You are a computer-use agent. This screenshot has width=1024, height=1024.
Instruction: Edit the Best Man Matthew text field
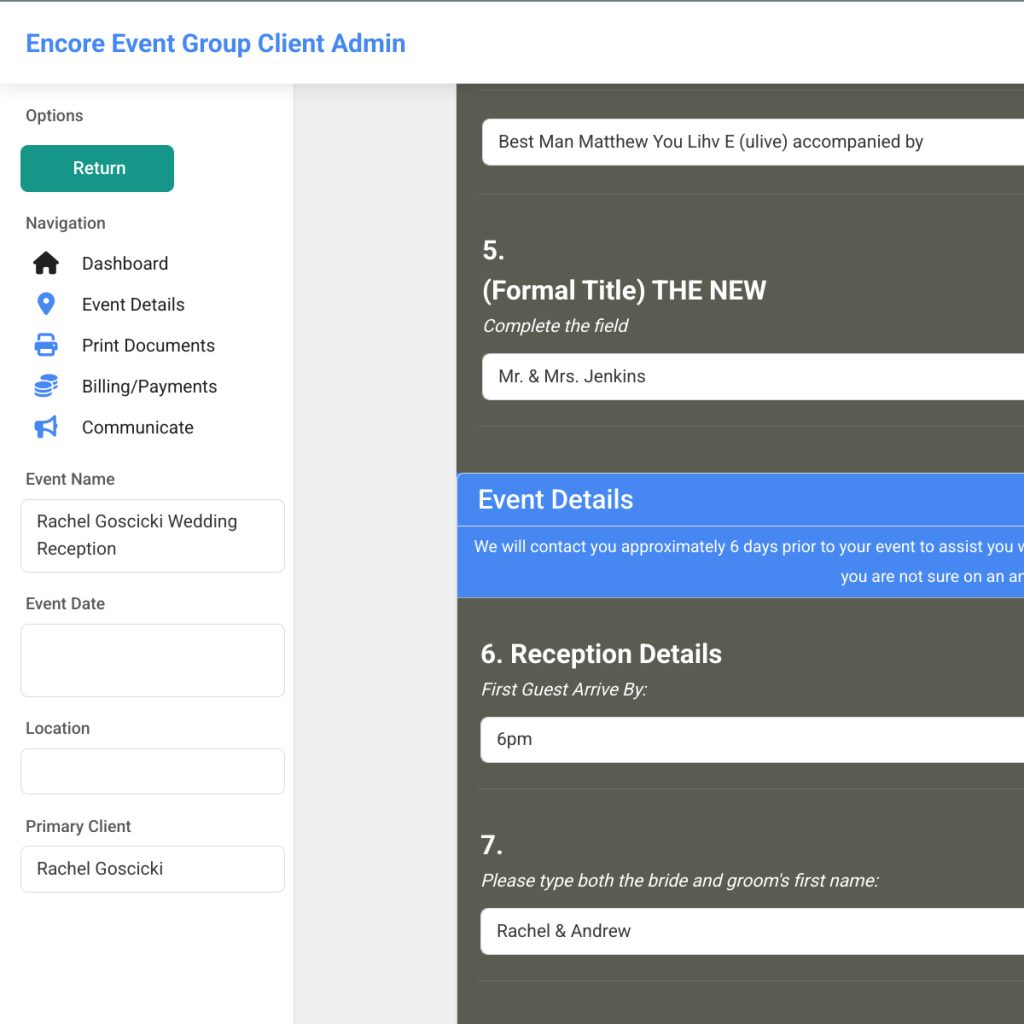click(x=752, y=142)
